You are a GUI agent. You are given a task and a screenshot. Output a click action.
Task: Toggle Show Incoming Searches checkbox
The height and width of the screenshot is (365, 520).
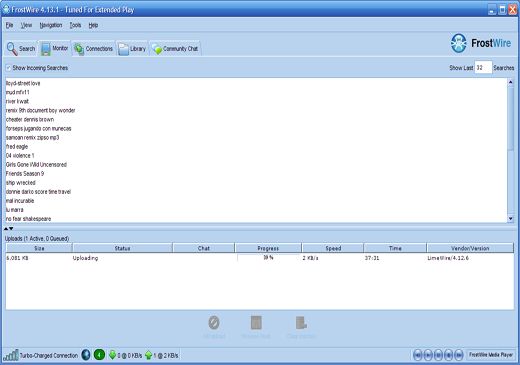coord(8,68)
